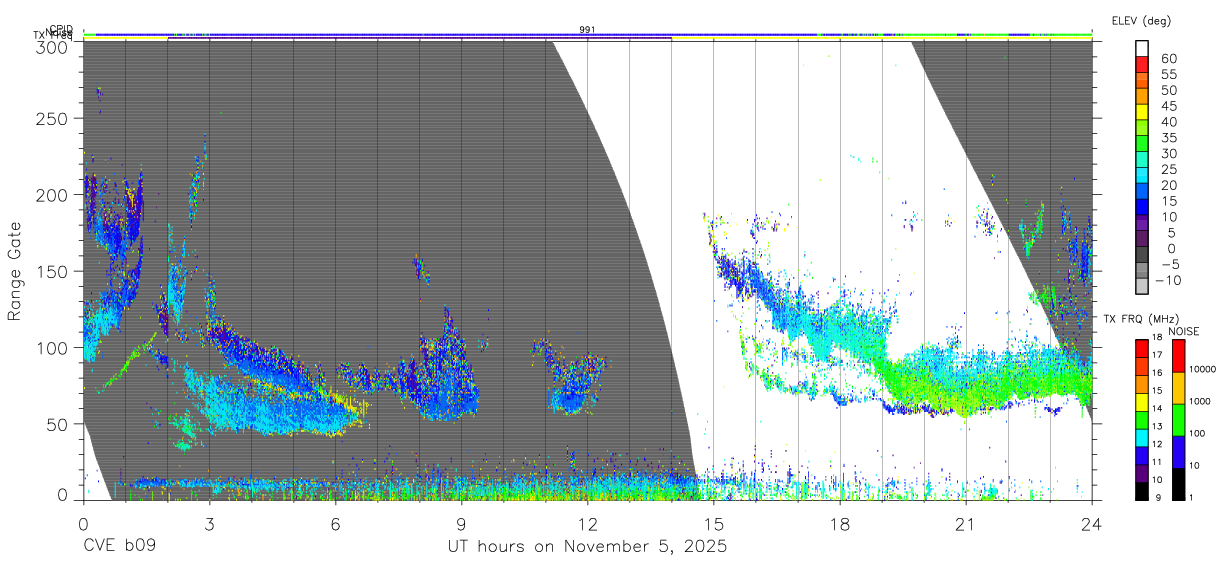Click the light gray bottom ELEV swatch below -10

click(x=1142, y=287)
